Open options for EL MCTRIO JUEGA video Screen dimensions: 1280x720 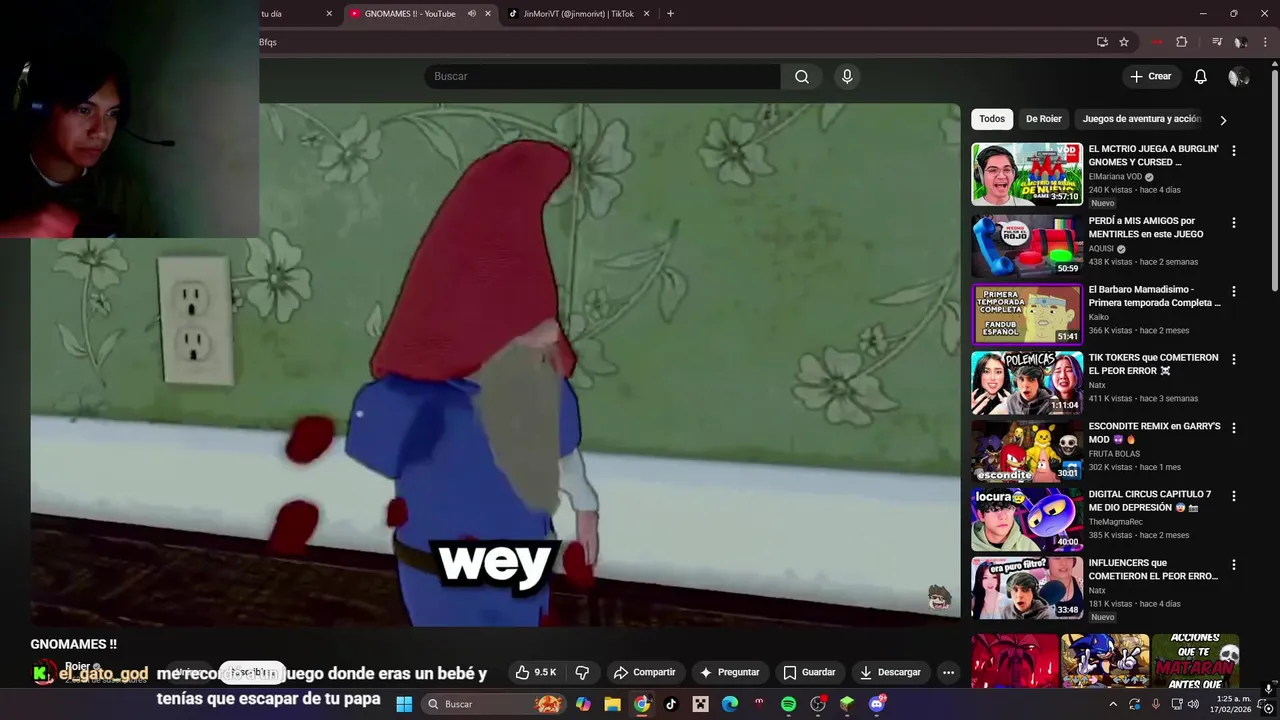click(1233, 150)
